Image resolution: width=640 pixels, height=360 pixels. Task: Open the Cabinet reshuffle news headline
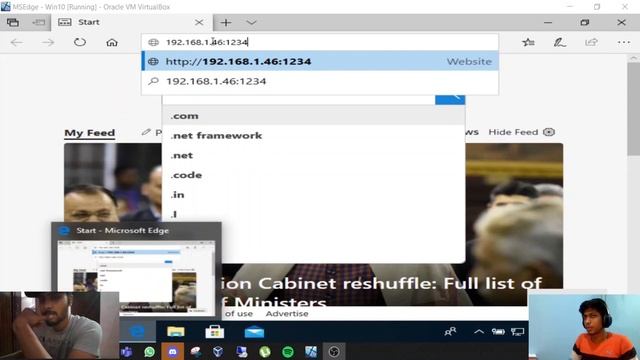tap(382, 293)
